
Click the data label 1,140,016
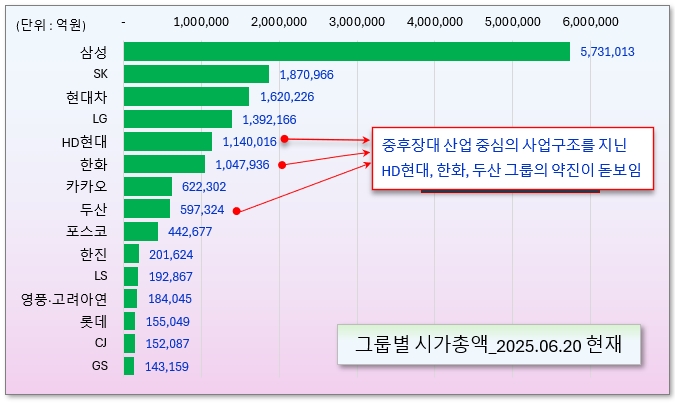coord(249,142)
